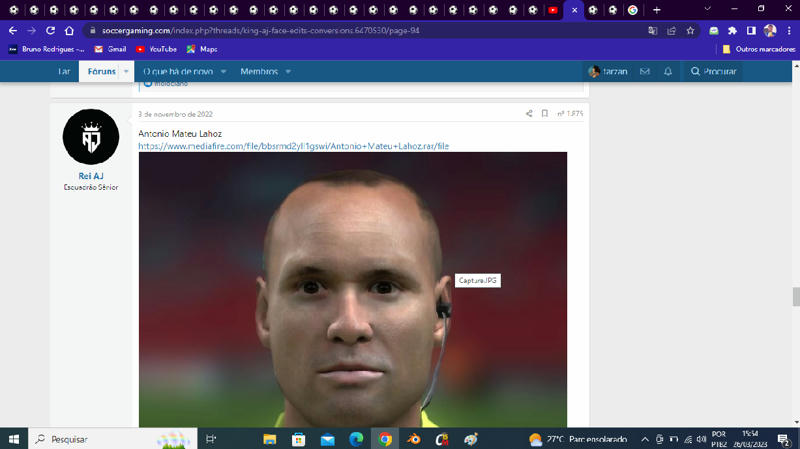This screenshot has width=800, height=449.
Task: Expand the O que há de novo arrow
Action: pyautogui.click(x=223, y=71)
